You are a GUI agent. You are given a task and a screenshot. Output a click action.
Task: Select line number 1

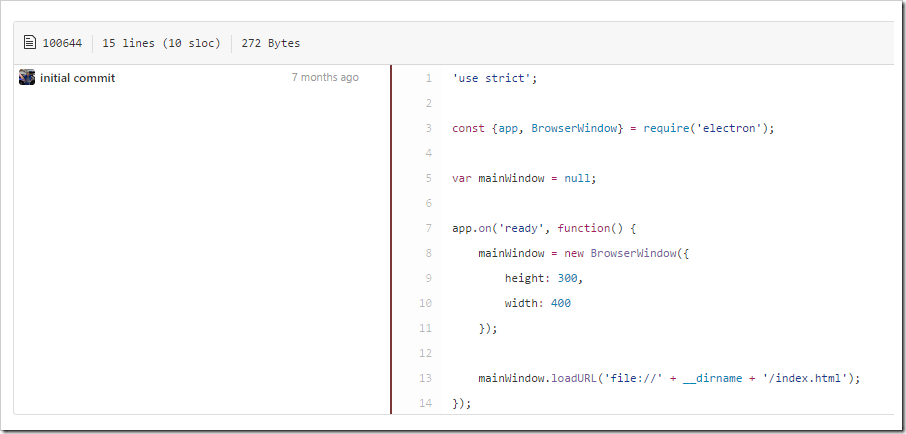pyautogui.click(x=429, y=78)
